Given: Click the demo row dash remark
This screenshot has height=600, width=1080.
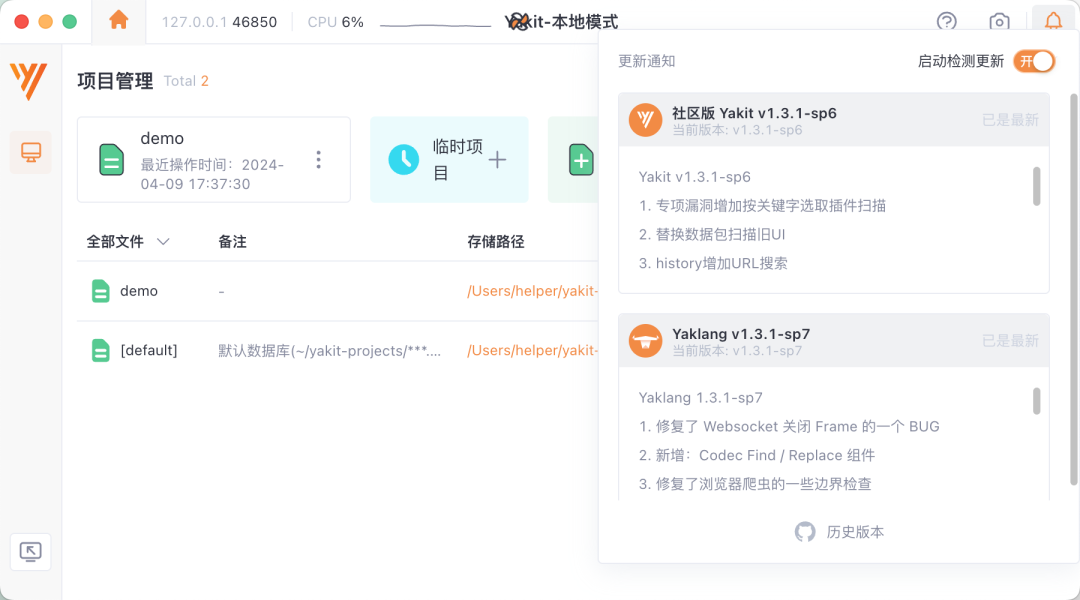Looking at the screenshot, I should pyautogui.click(x=221, y=291).
